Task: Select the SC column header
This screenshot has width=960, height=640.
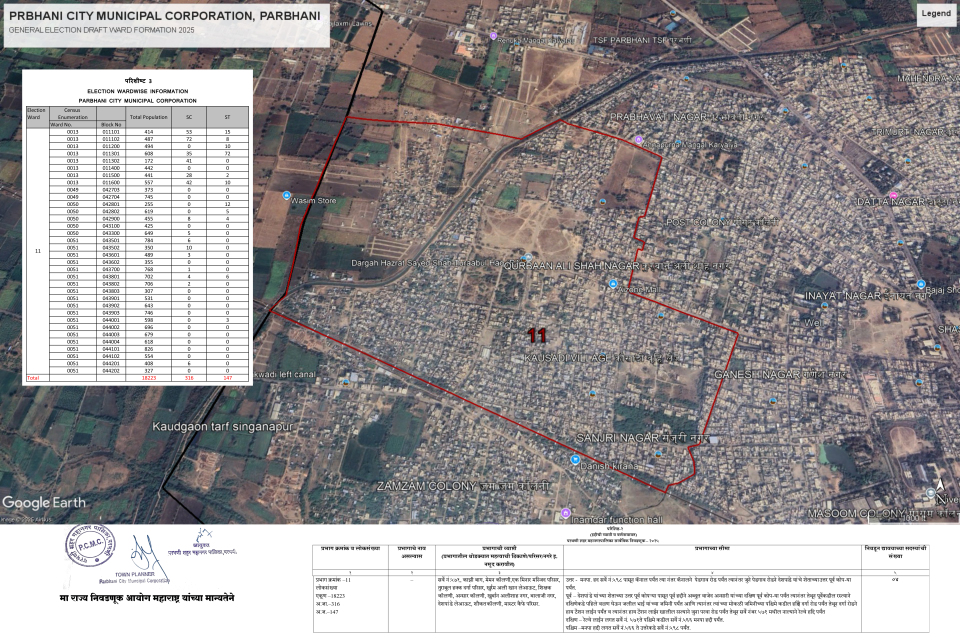Action: (189, 116)
